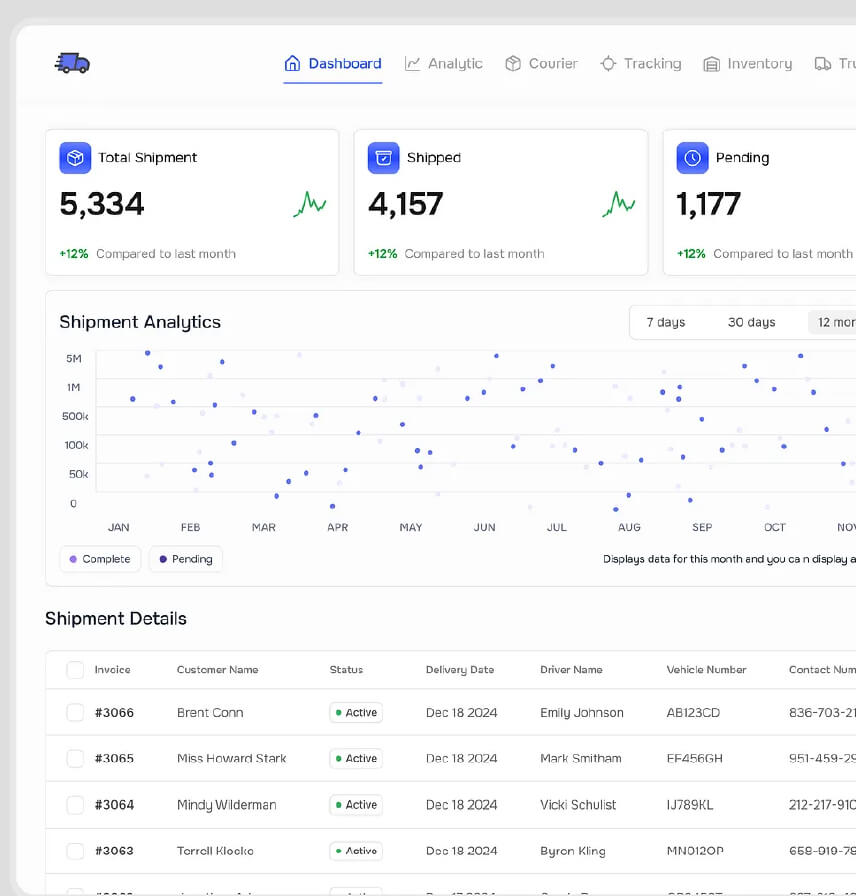The height and width of the screenshot is (896, 856).
Task: Click driver name Emily Johnson
Action: (x=582, y=713)
